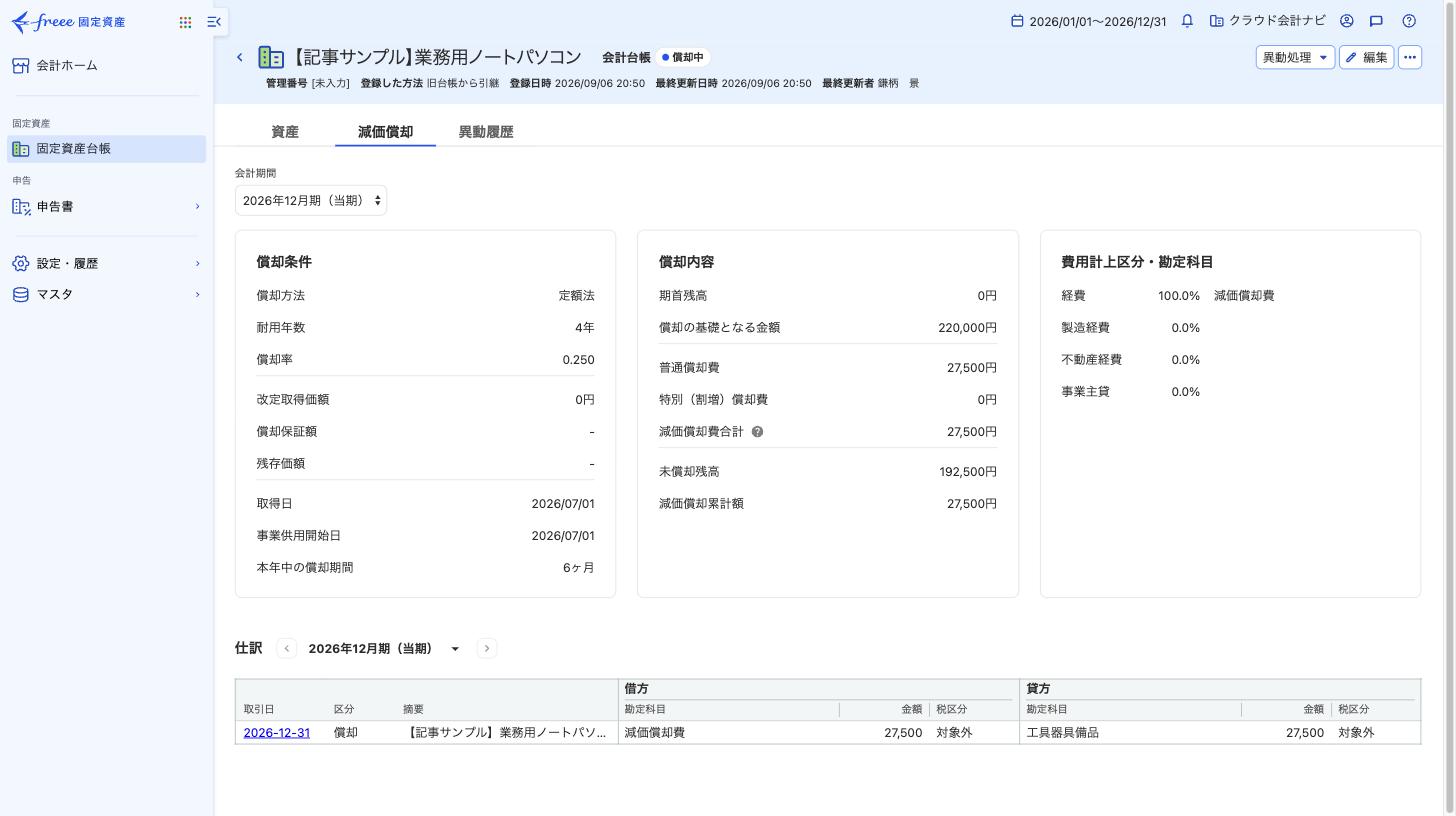Go to next 仕訳 period arrow
Viewport: 1456px width, 816px height.
[x=487, y=648]
